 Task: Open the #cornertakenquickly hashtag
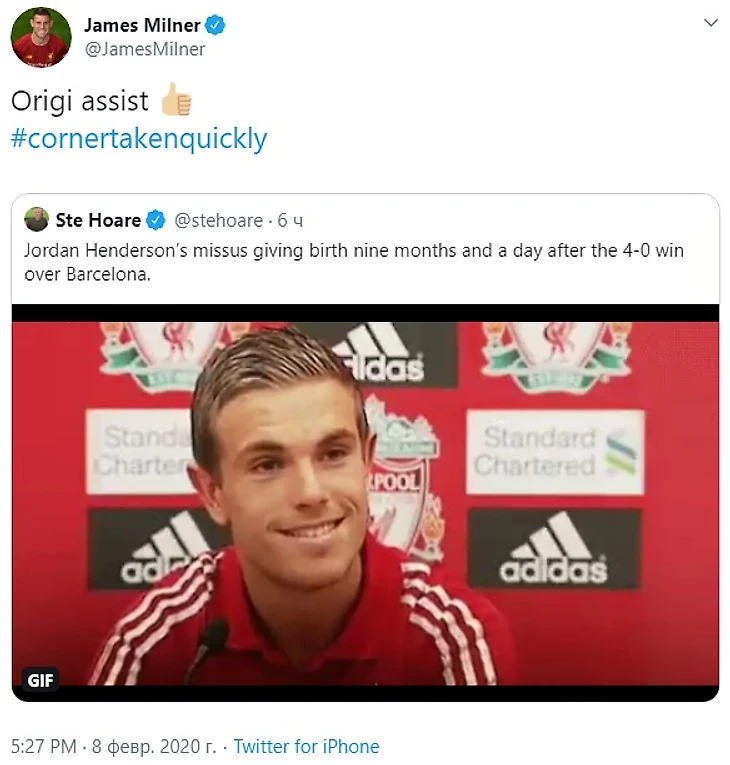point(139,137)
